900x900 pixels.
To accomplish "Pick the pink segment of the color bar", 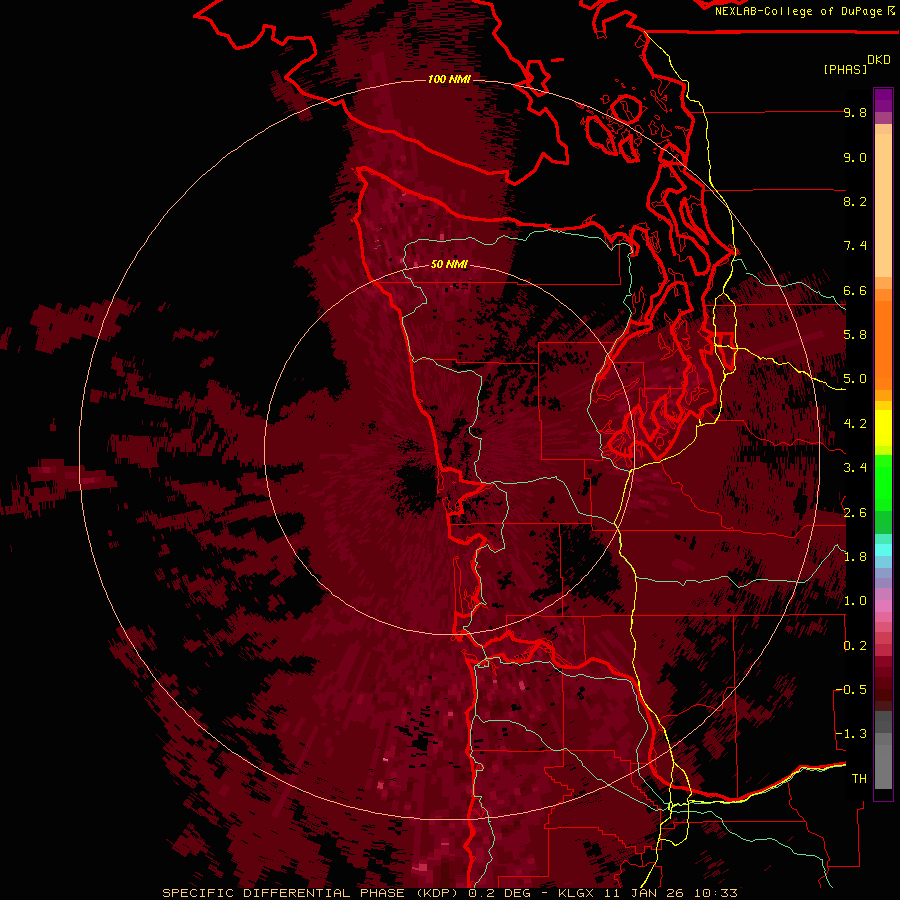I will [883, 605].
